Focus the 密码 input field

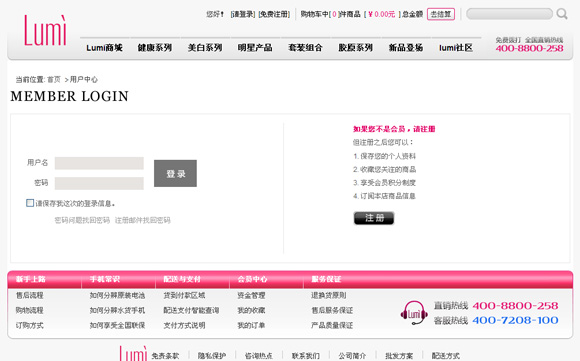[99, 183]
